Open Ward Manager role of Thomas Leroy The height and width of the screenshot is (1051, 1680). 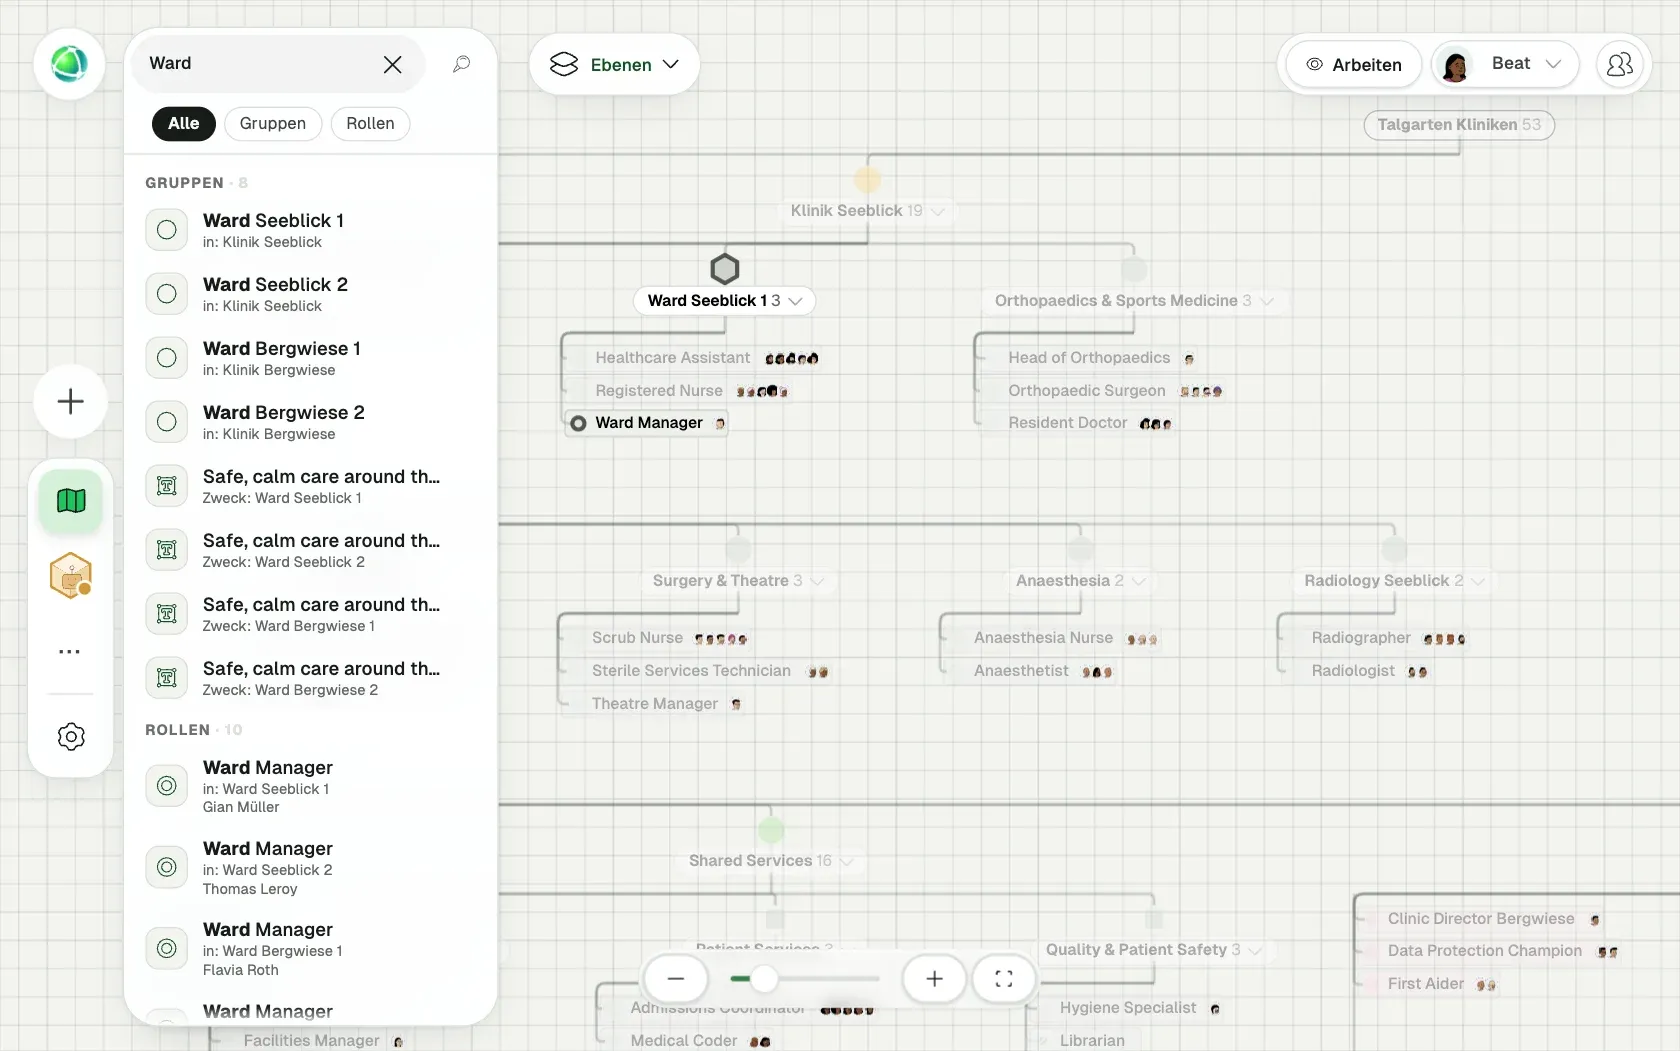[x=310, y=868]
